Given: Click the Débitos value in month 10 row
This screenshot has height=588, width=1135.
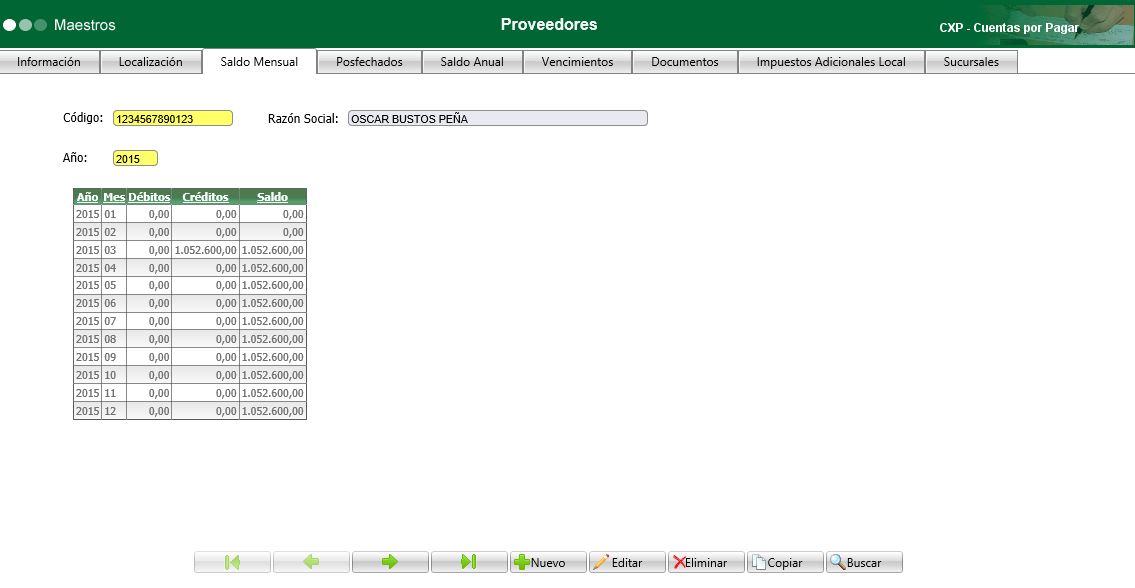Looking at the screenshot, I should pos(149,375).
